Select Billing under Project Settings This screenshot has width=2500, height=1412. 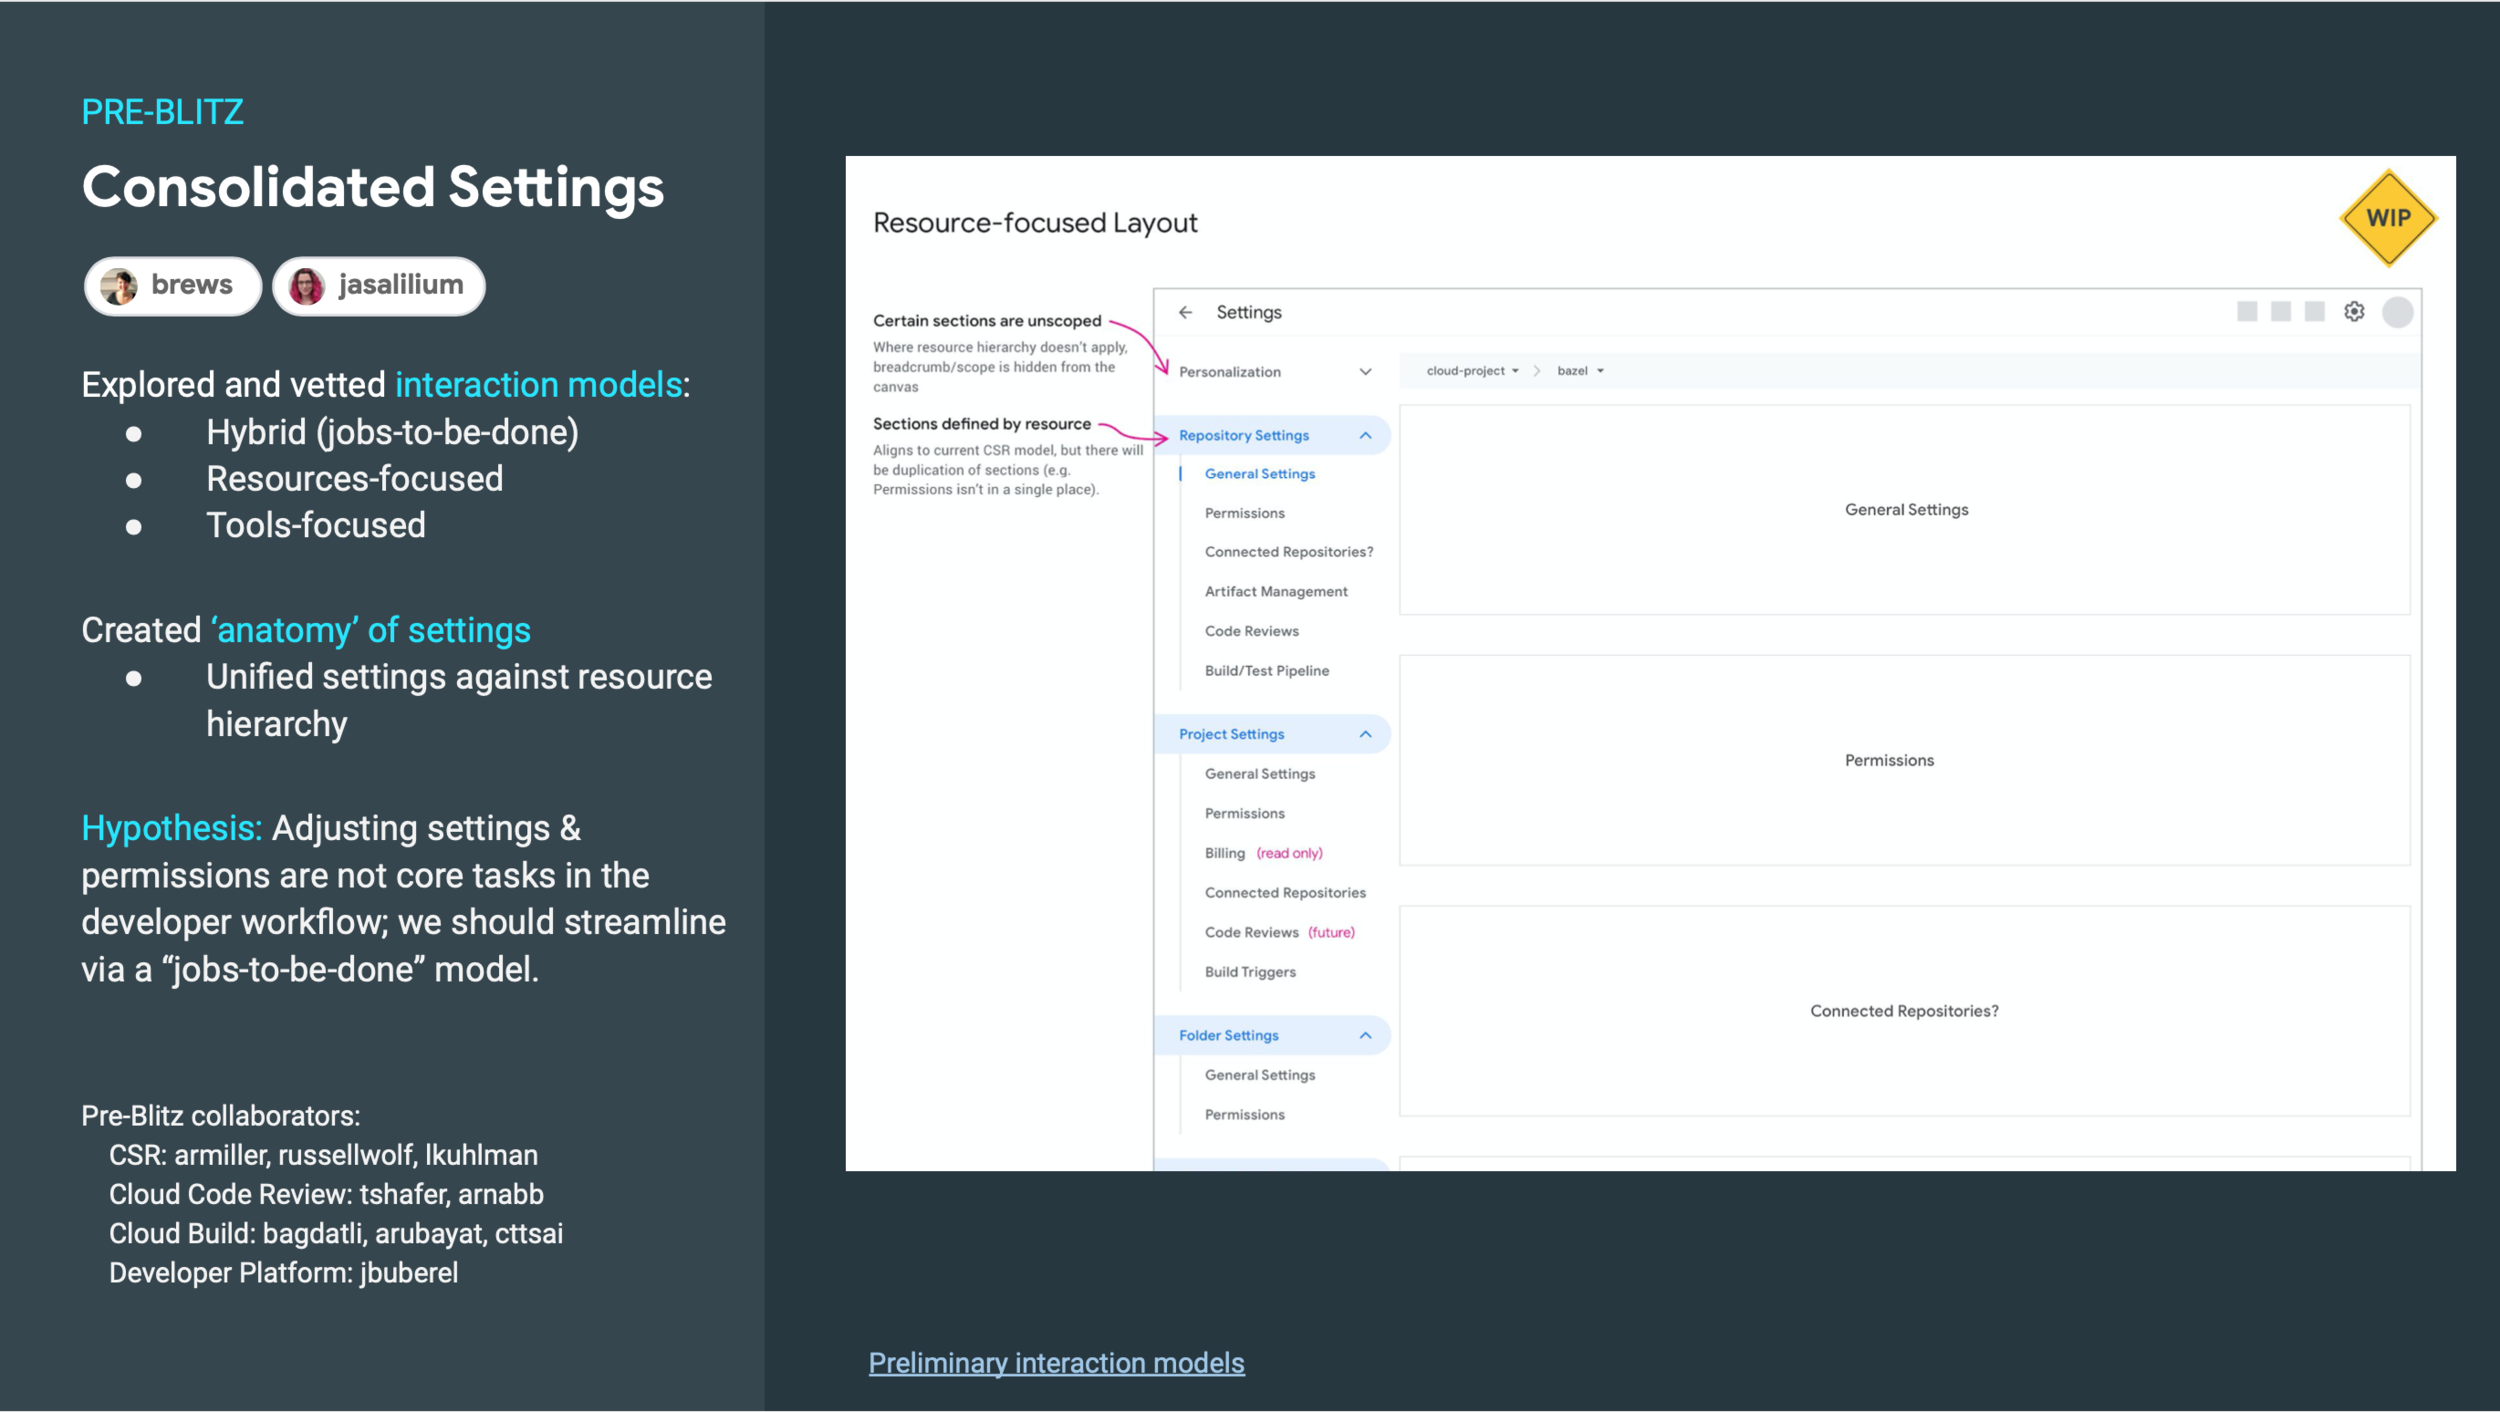(x=1224, y=852)
